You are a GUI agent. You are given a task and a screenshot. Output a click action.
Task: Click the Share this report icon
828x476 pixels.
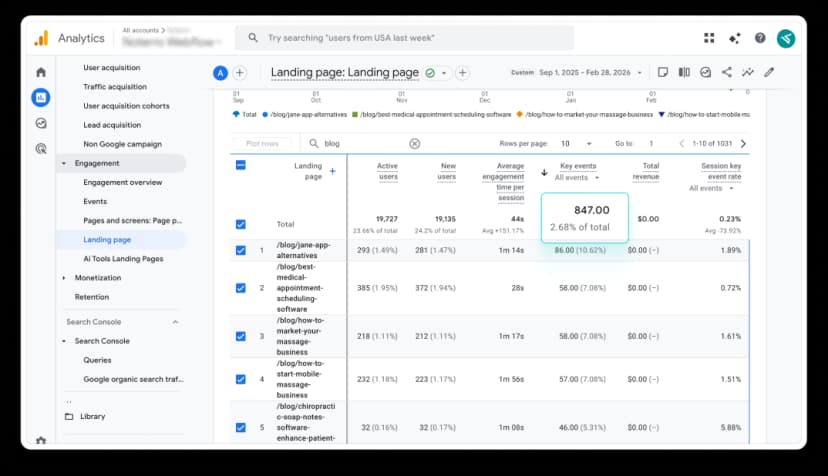(x=726, y=72)
